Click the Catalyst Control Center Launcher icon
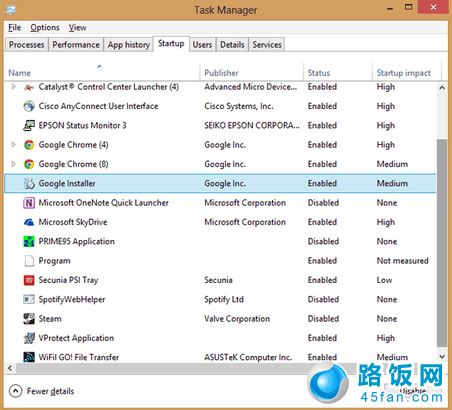Viewport: 452px width, 410px height. click(x=29, y=87)
